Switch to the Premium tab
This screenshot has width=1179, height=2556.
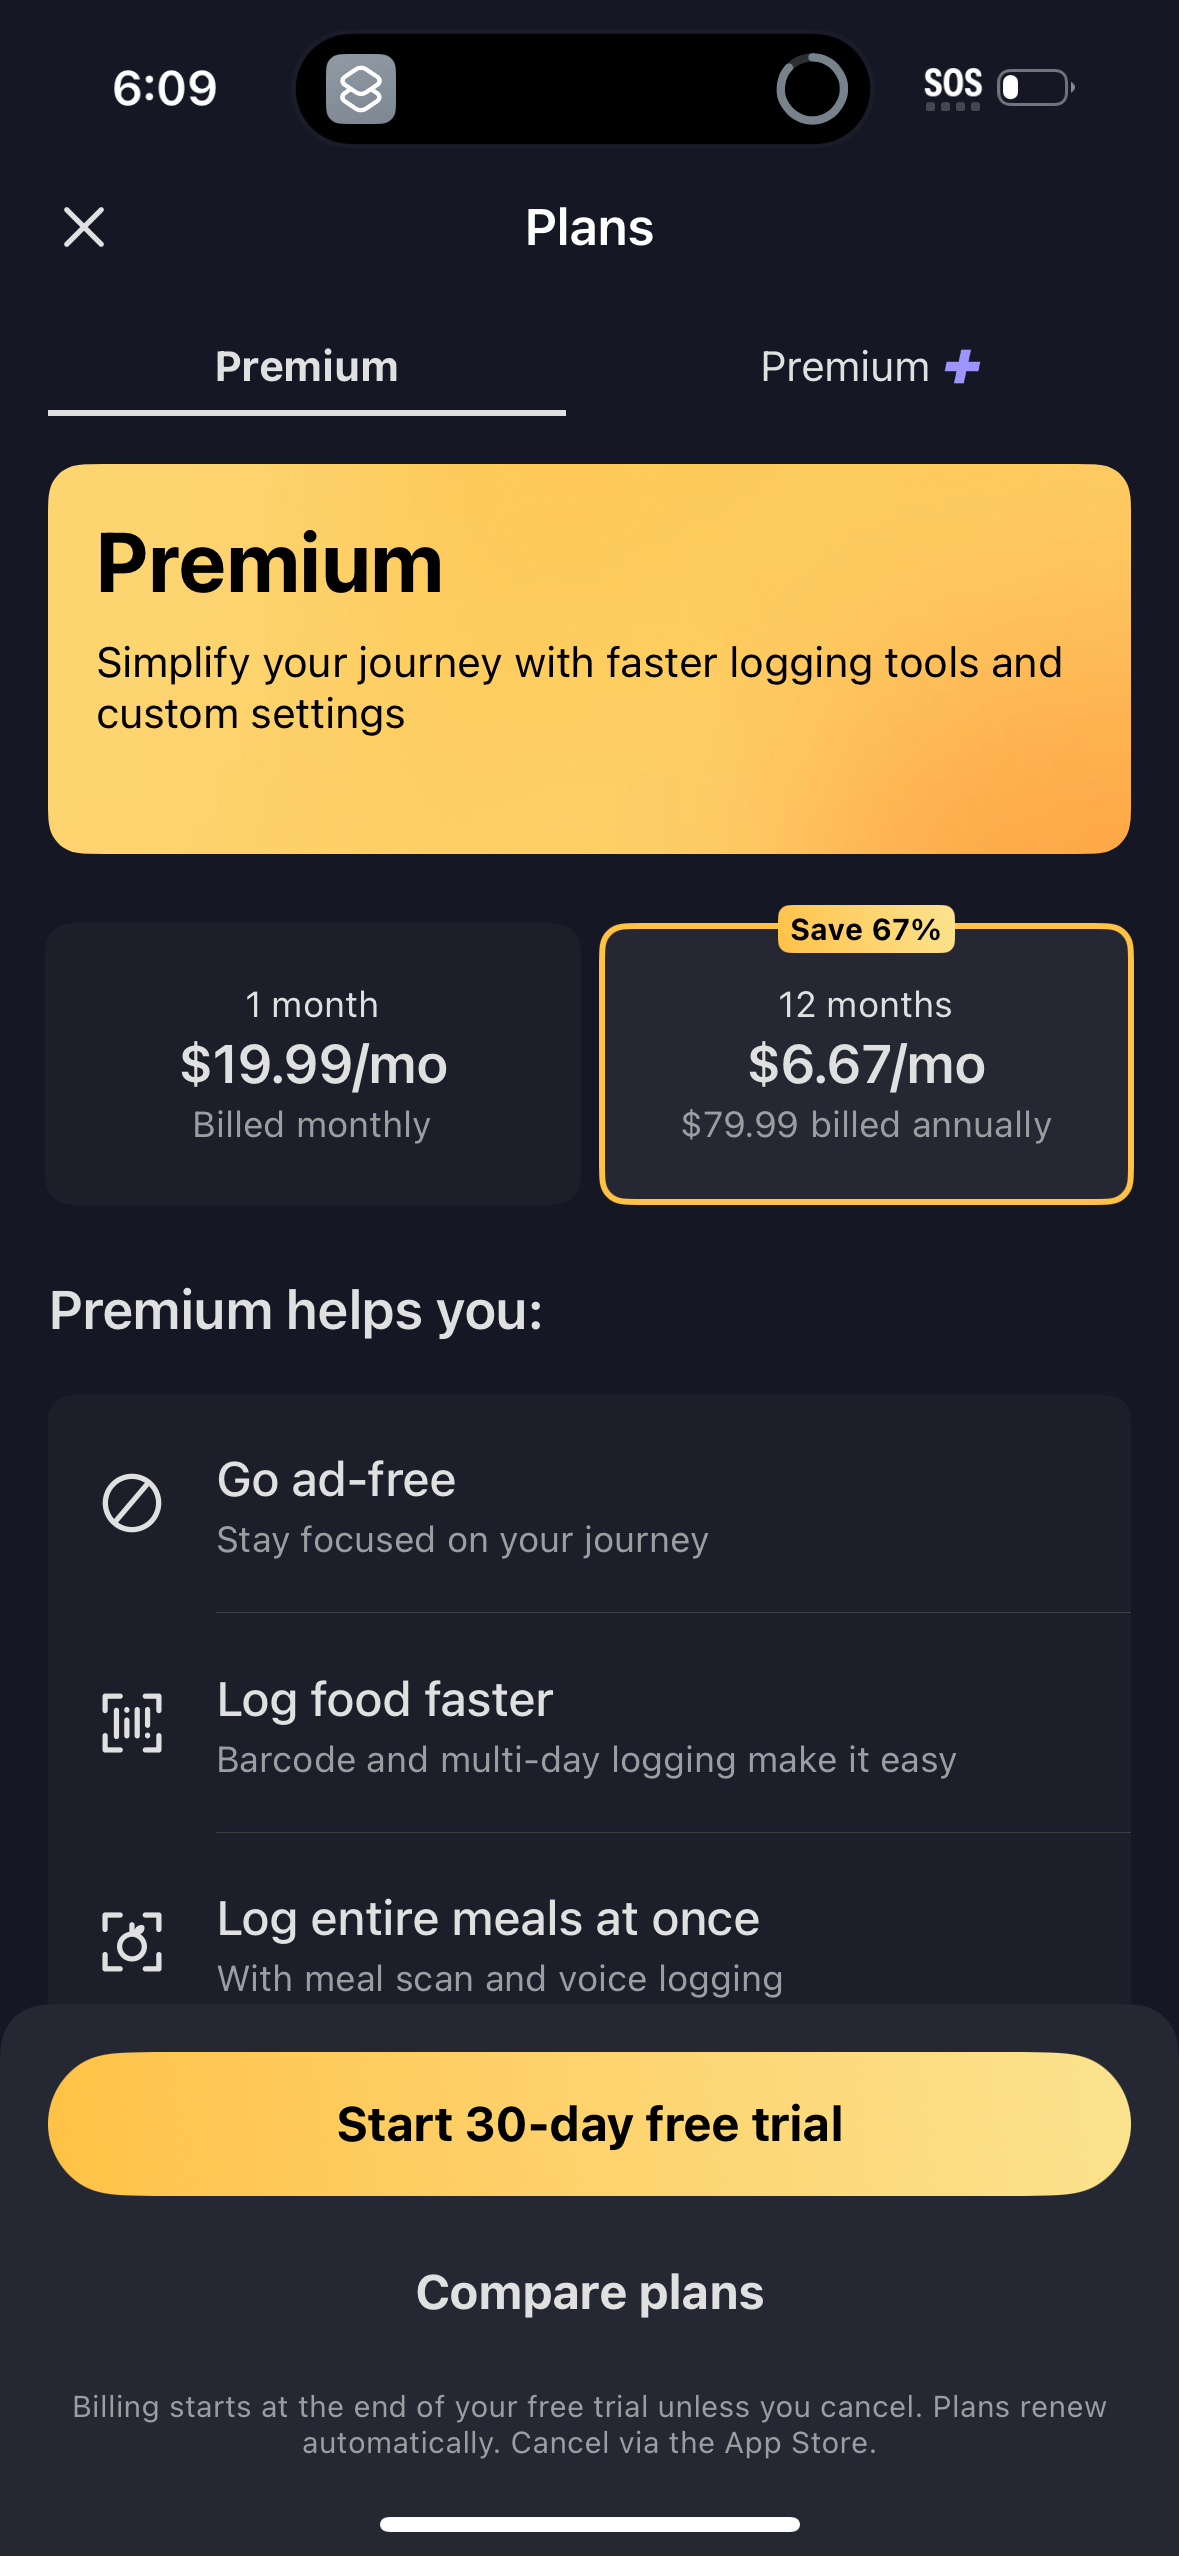click(306, 367)
